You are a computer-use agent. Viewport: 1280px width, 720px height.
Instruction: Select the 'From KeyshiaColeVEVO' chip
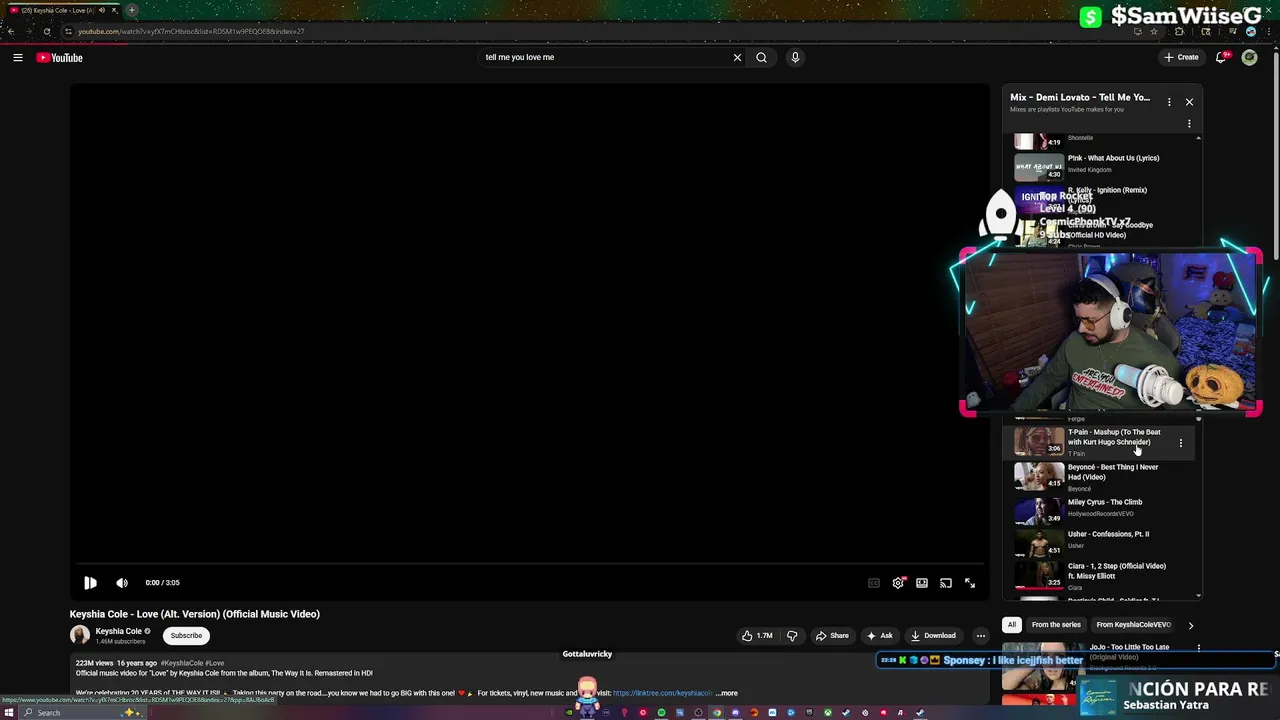tap(1133, 625)
